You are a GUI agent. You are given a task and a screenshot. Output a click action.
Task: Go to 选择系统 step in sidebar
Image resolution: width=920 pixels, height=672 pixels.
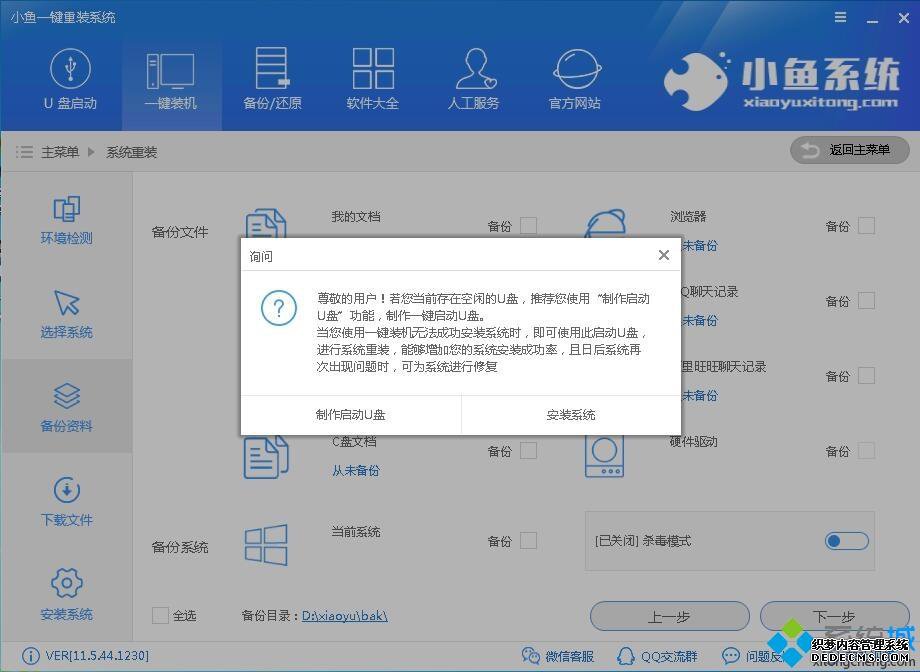[66, 314]
